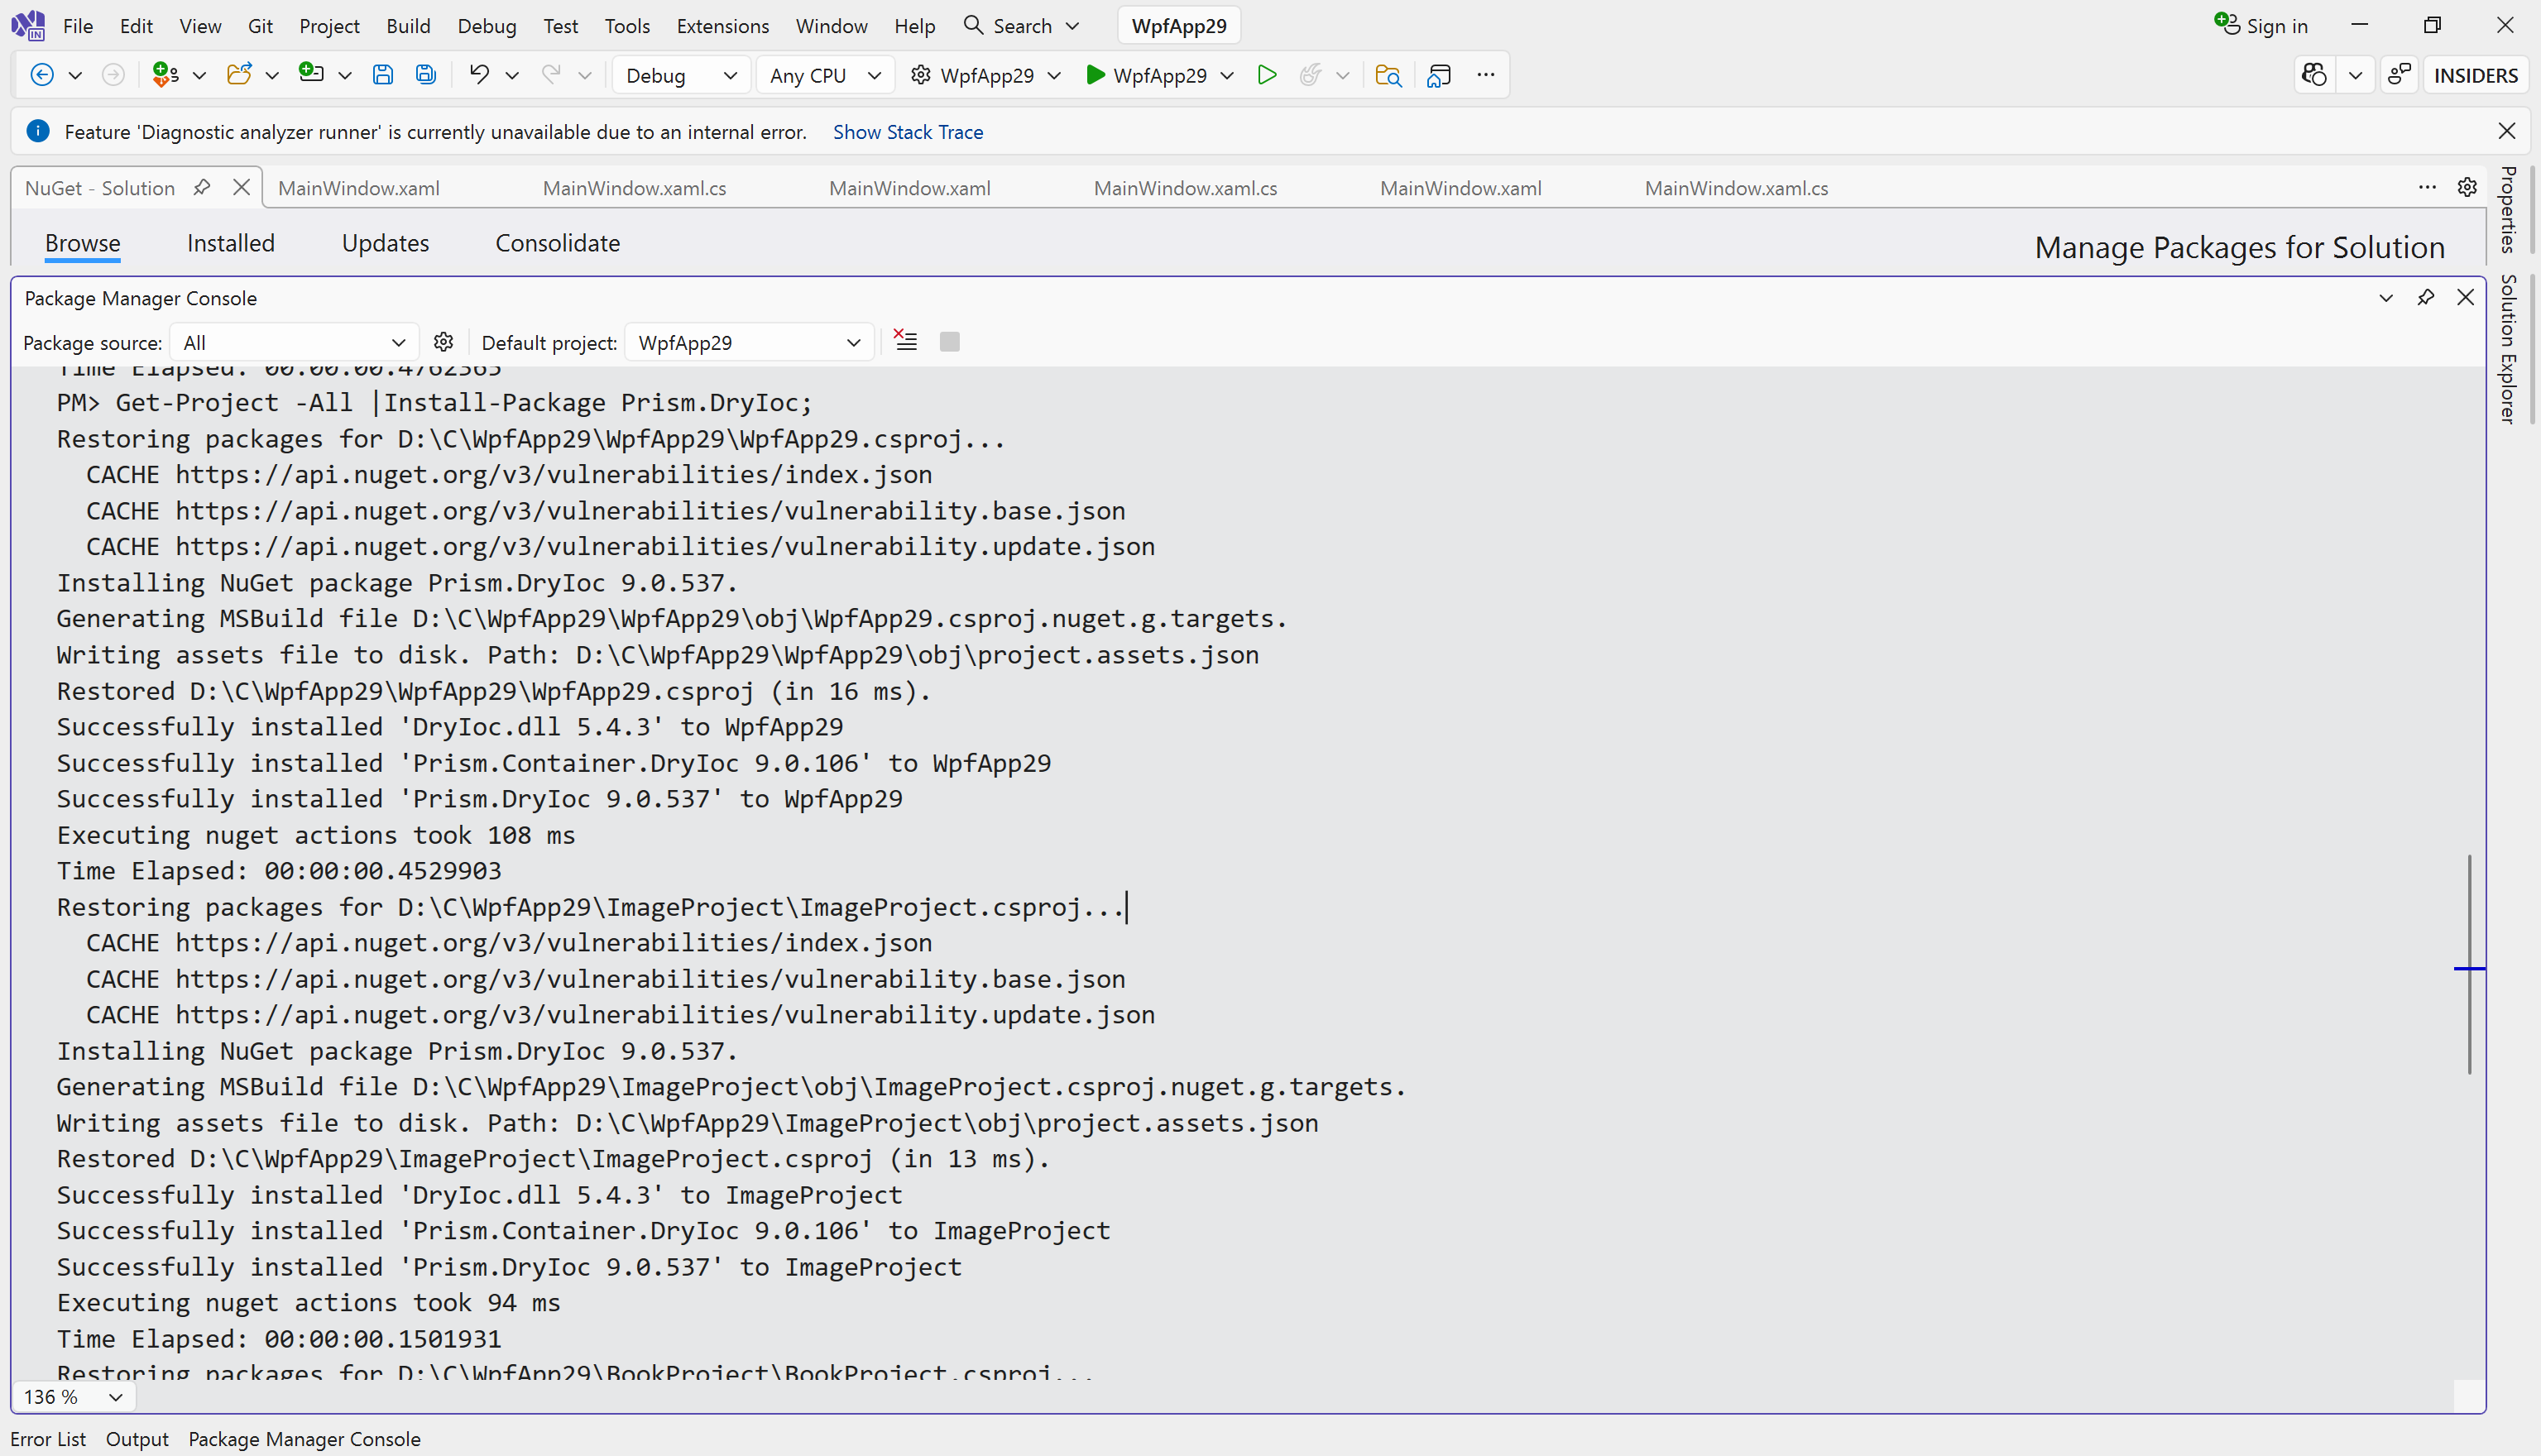Start WpfApp29 with green play button
This screenshot has height=1456, width=2541.
tap(1095, 75)
